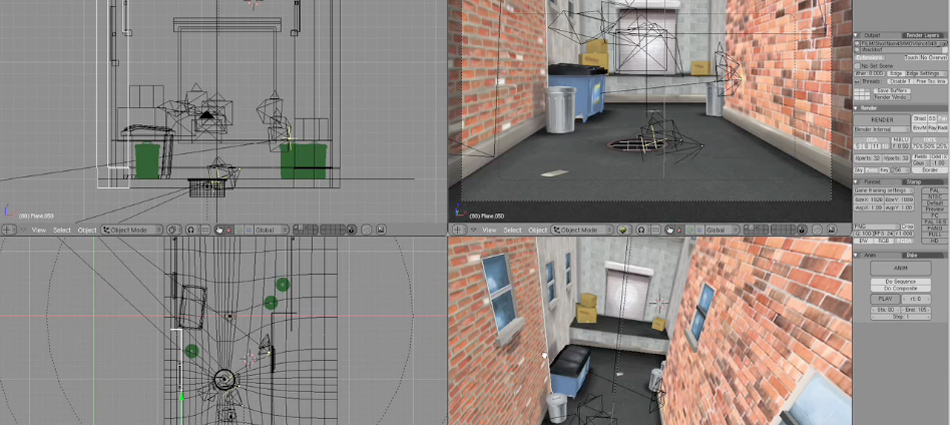This screenshot has width=950, height=425.
Task: Open Object Mode dropdown in textured view
Action: (583, 230)
